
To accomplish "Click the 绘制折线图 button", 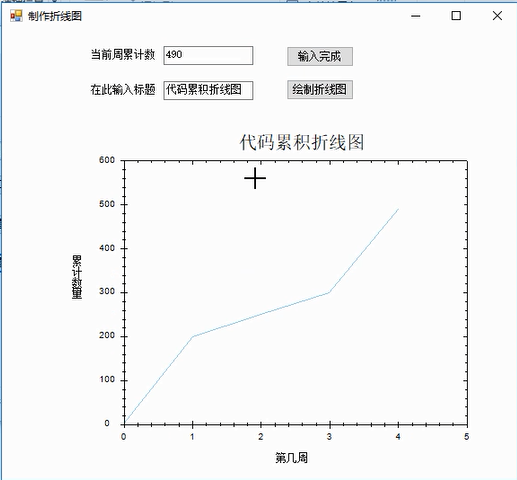I will [x=320, y=90].
